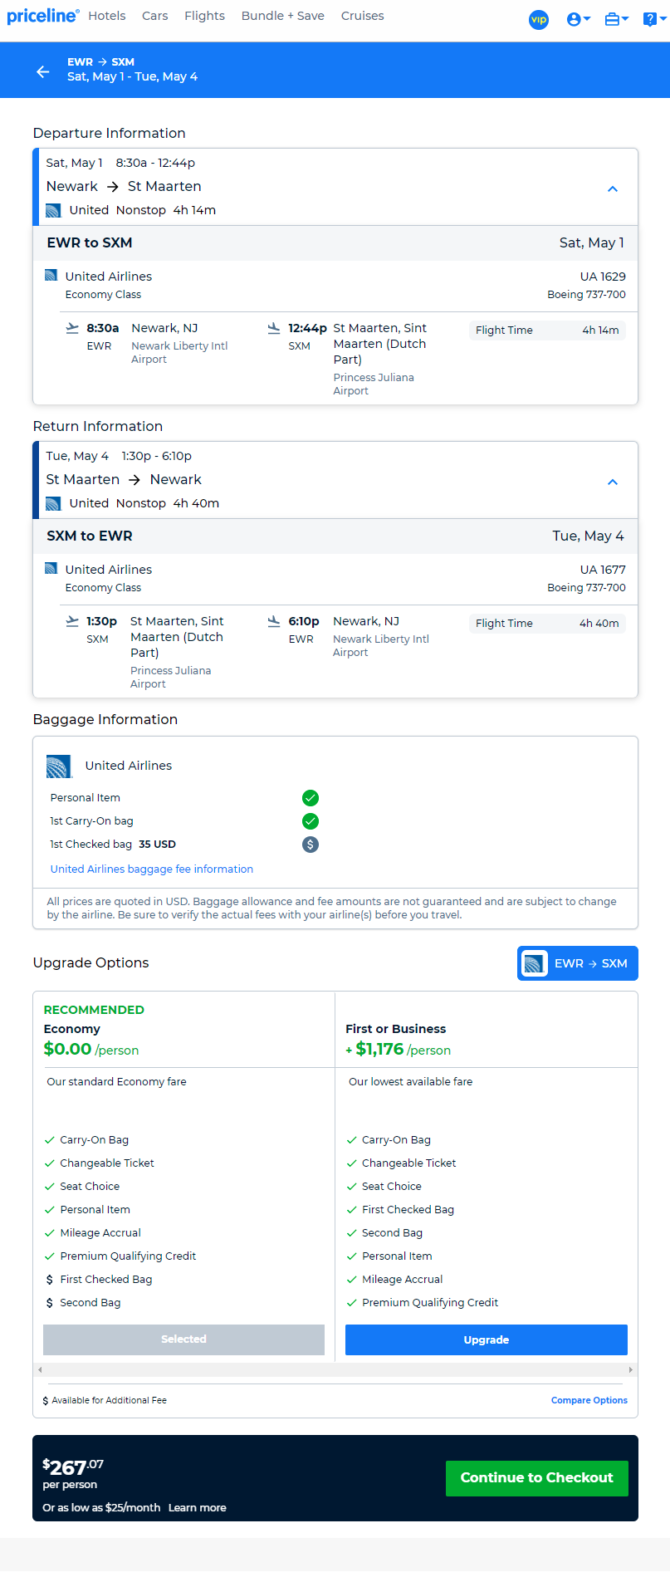Viewport: 670px width, 1572px height.
Task: Collapse the St Maarten to Newark return details
Action: 613,481
